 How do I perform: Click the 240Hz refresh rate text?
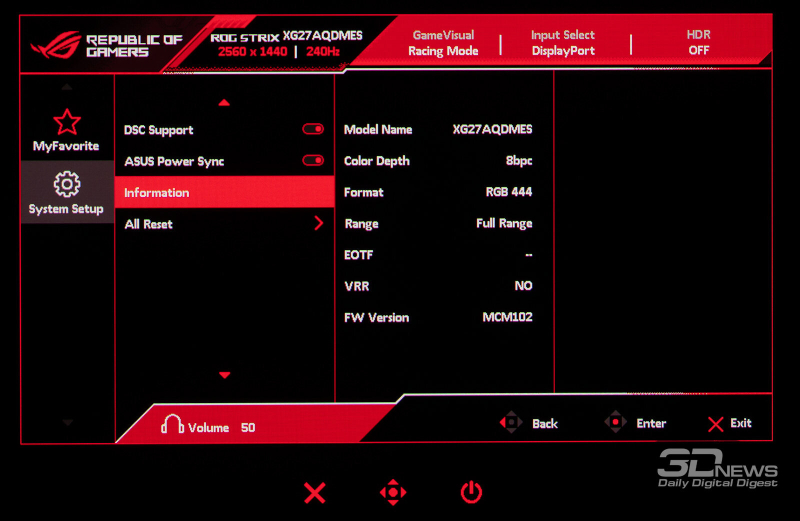tap(323, 52)
